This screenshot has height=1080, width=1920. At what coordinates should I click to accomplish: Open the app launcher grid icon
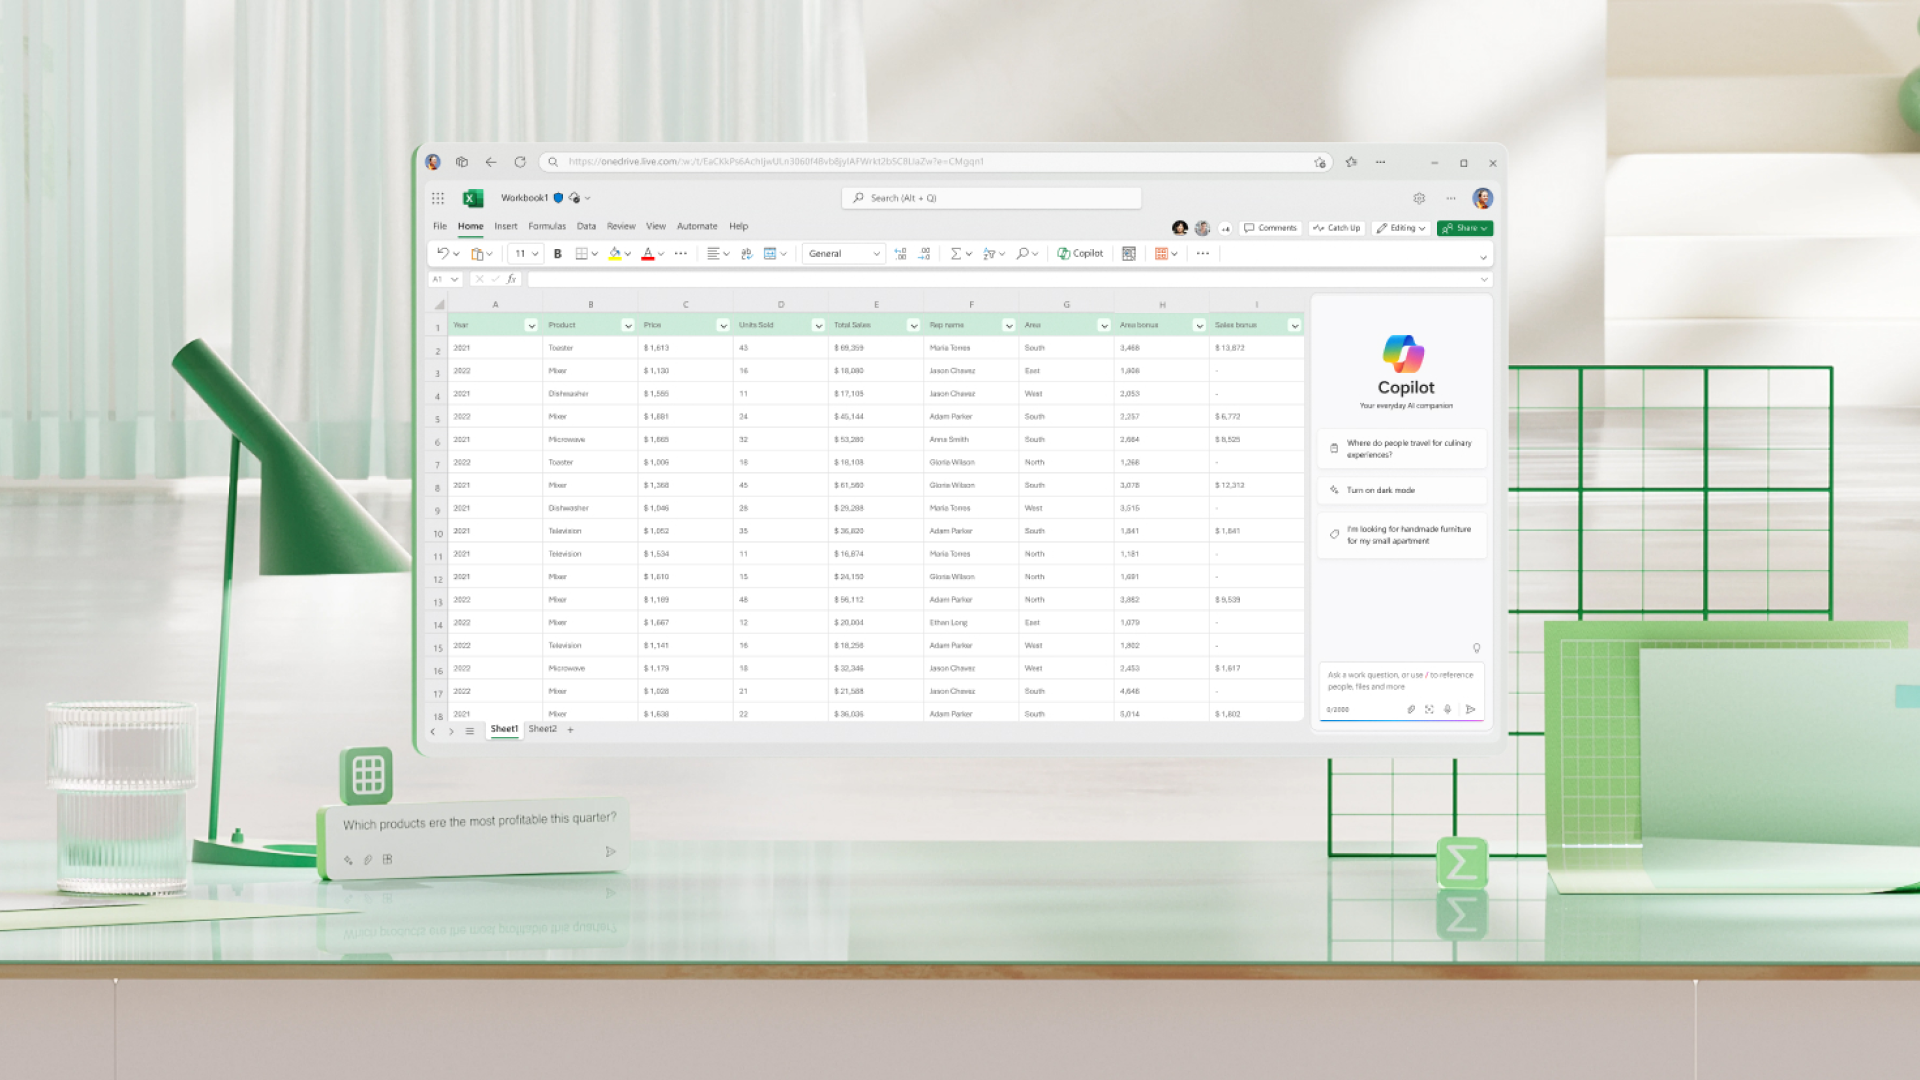point(438,198)
